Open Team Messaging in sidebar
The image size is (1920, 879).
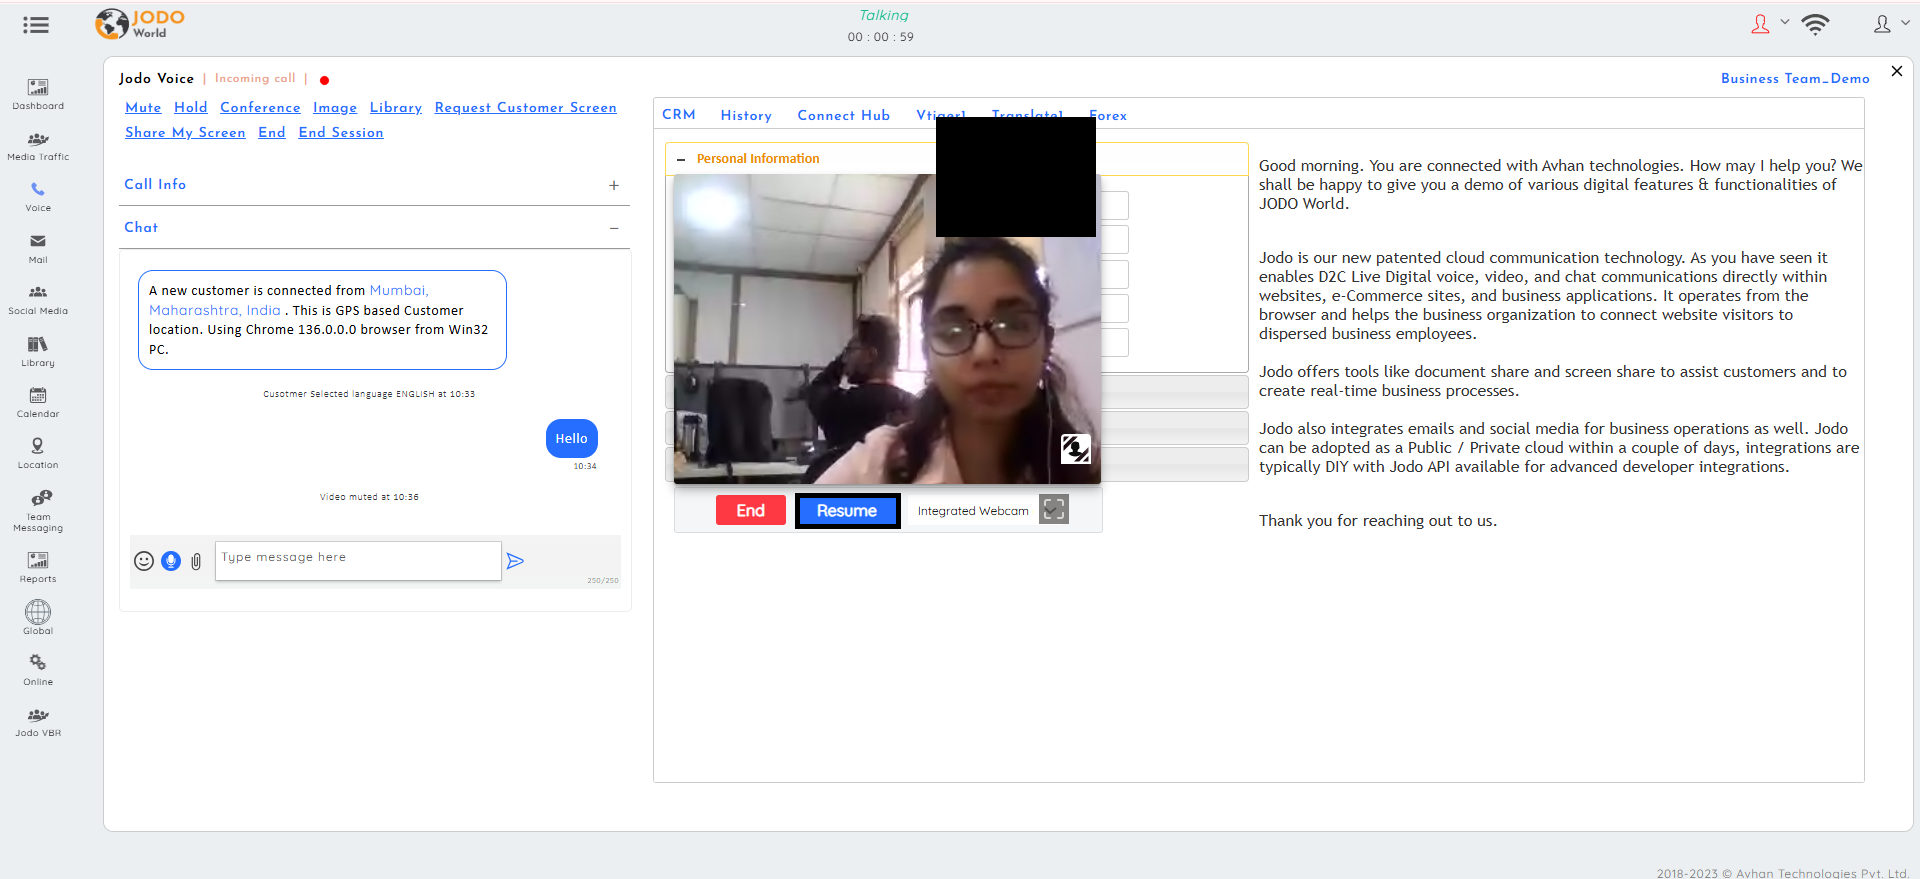tap(38, 511)
